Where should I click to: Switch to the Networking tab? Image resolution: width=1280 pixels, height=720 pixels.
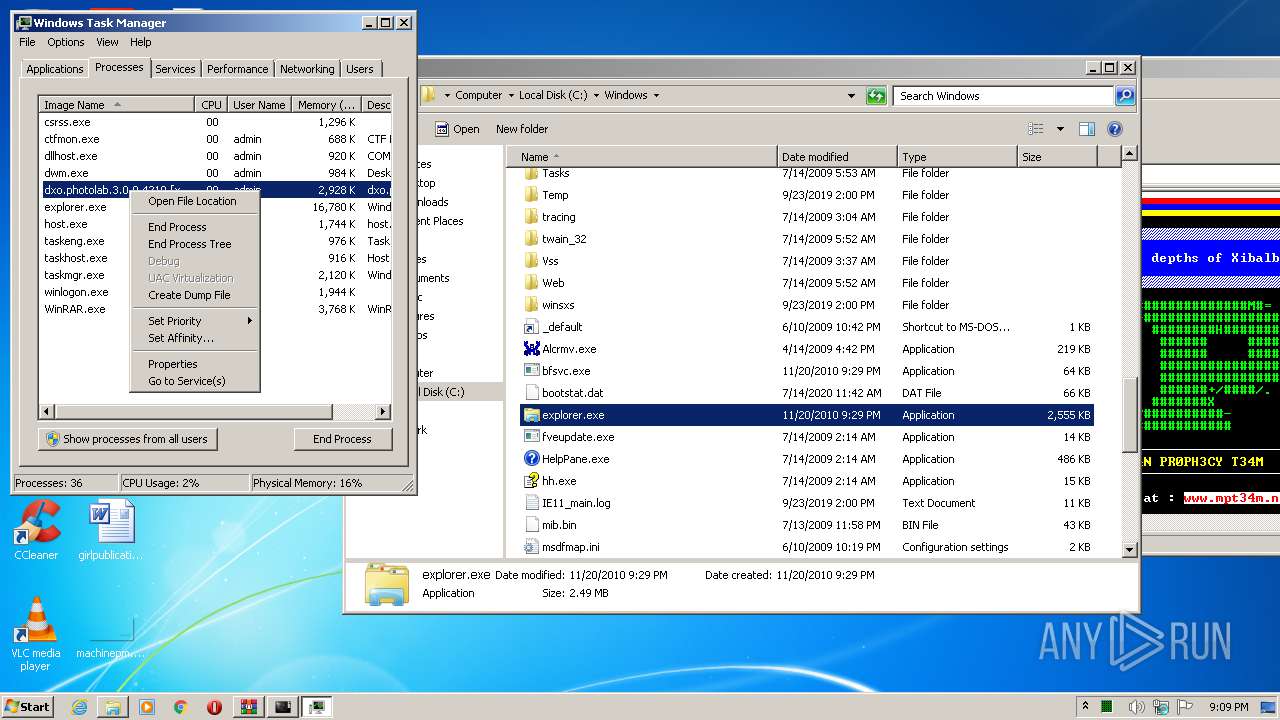307,69
